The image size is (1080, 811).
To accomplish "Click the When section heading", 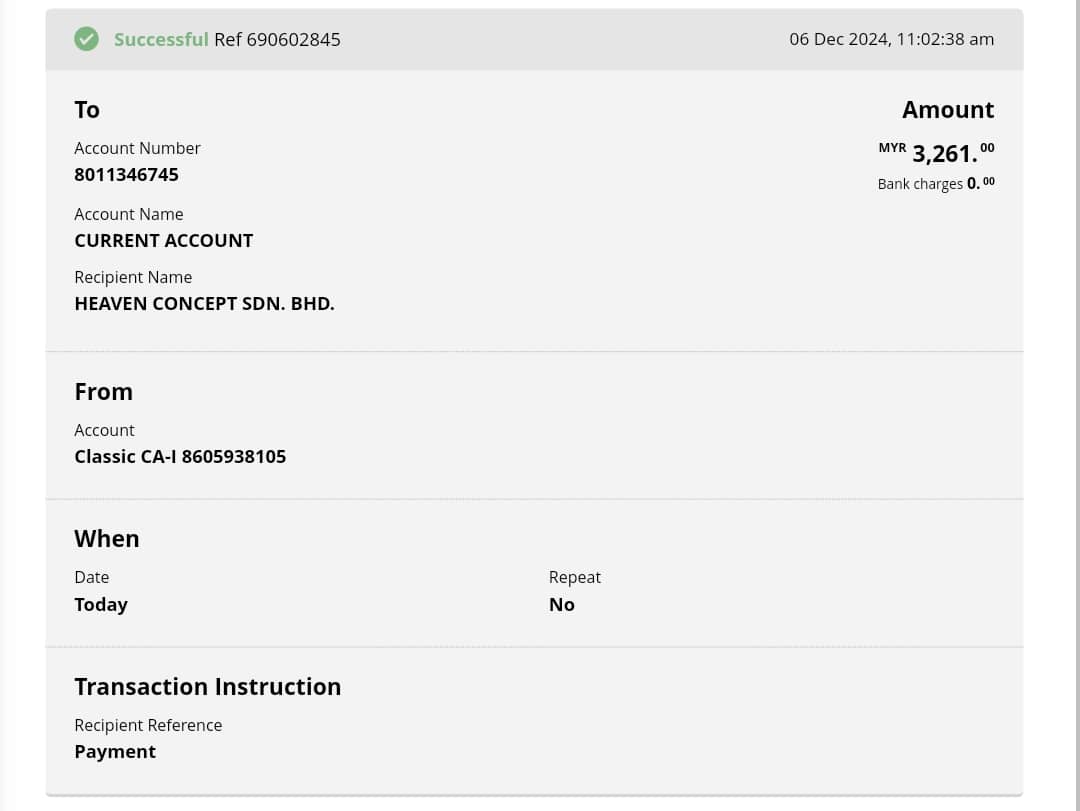I will click(x=106, y=538).
